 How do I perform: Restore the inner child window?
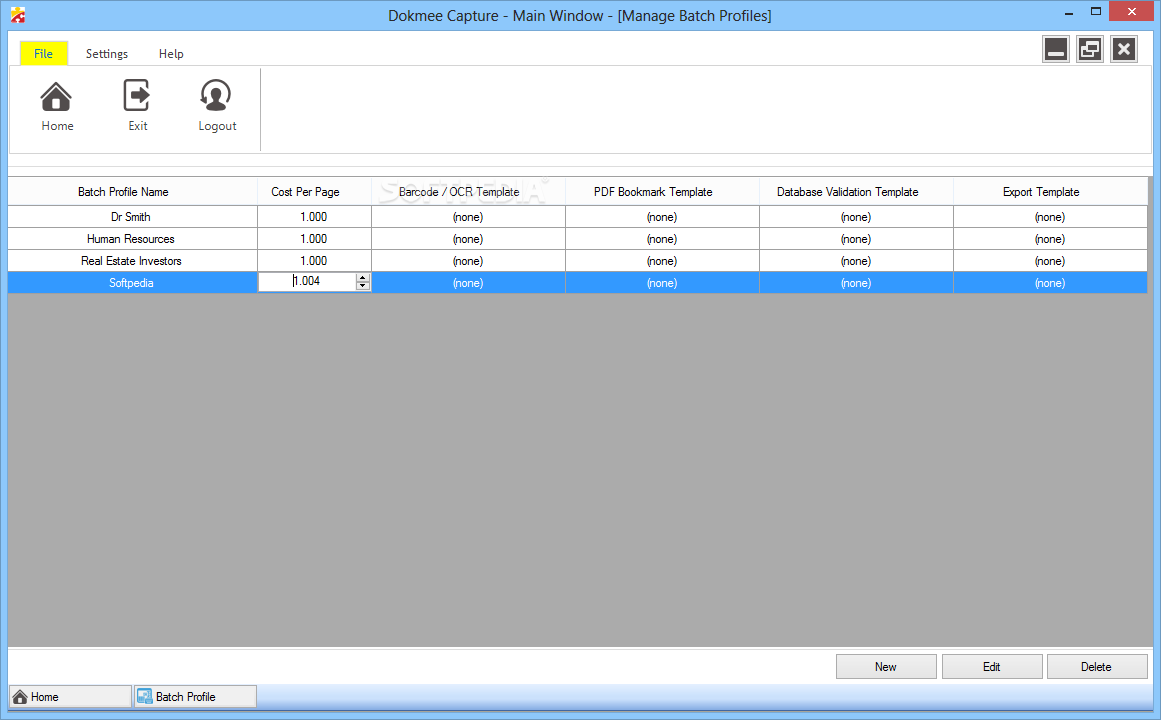(x=1090, y=50)
